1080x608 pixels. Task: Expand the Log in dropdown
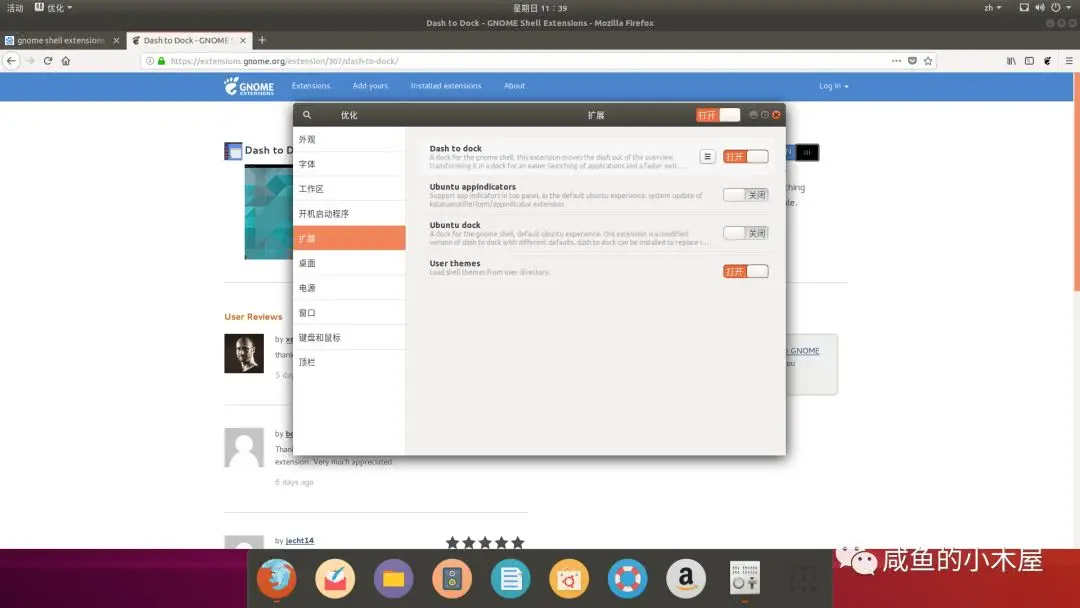pos(833,86)
